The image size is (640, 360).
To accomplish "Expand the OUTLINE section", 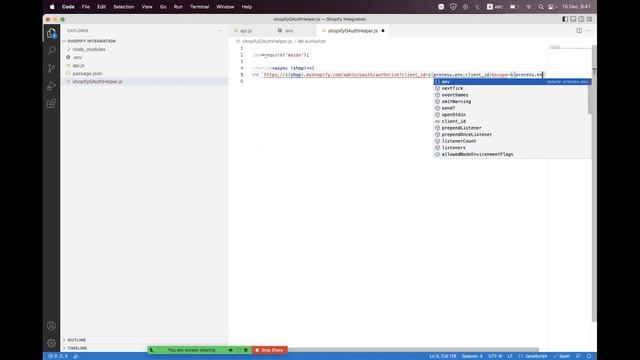I will tap(76, 340).
